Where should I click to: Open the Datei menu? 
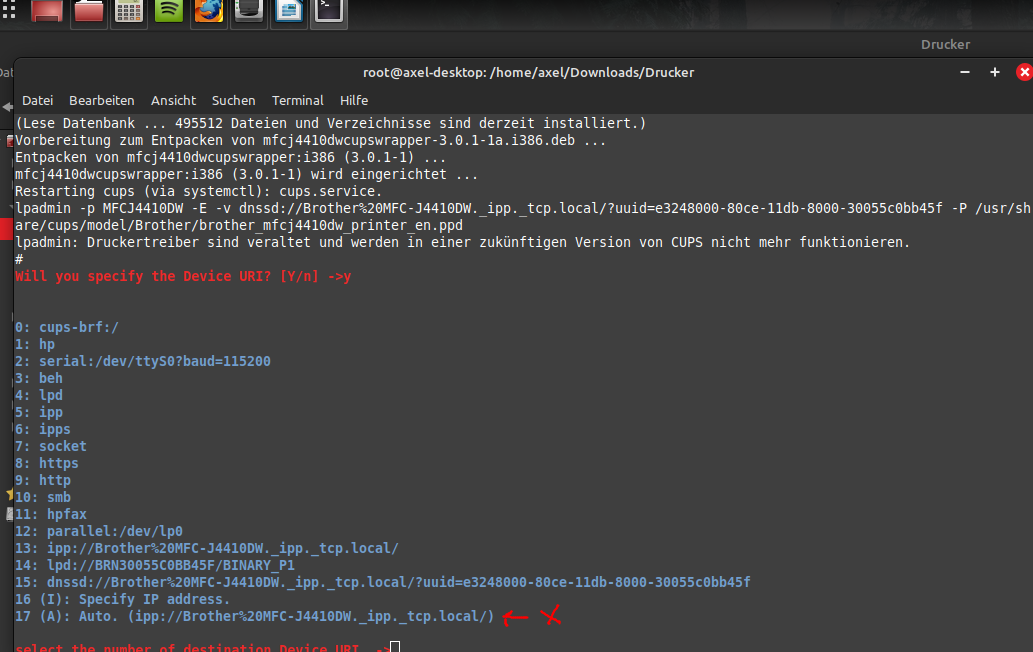(x=38, y=101)
